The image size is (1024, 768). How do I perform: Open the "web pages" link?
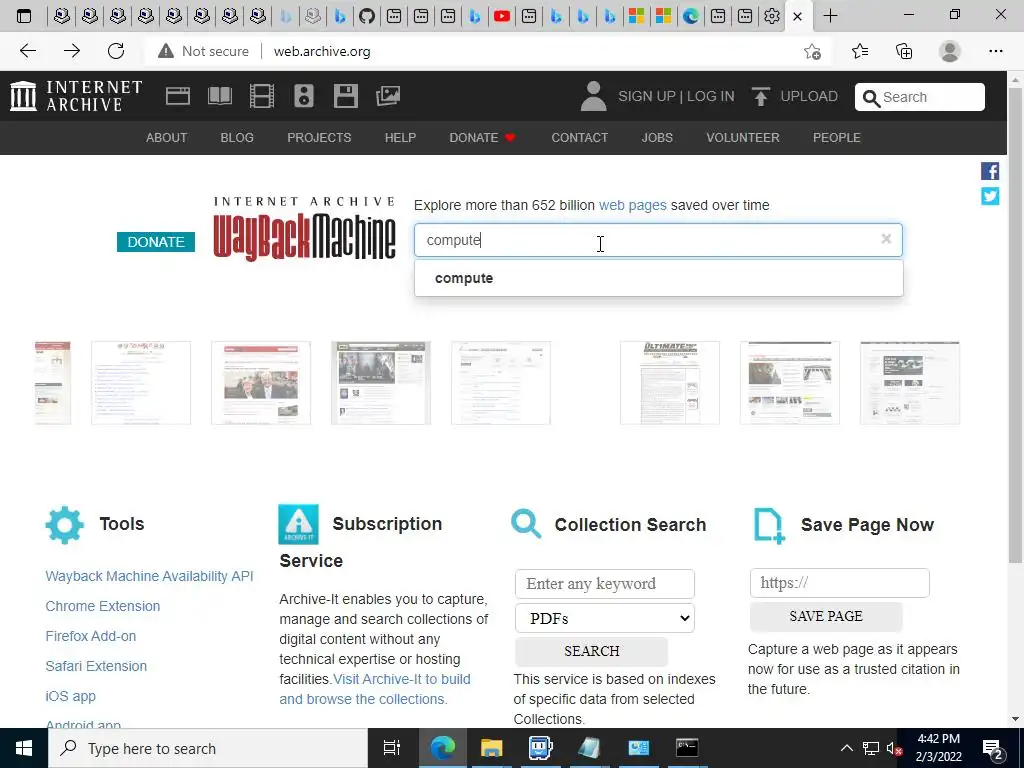pyautogui.click(x=632, y=205)
